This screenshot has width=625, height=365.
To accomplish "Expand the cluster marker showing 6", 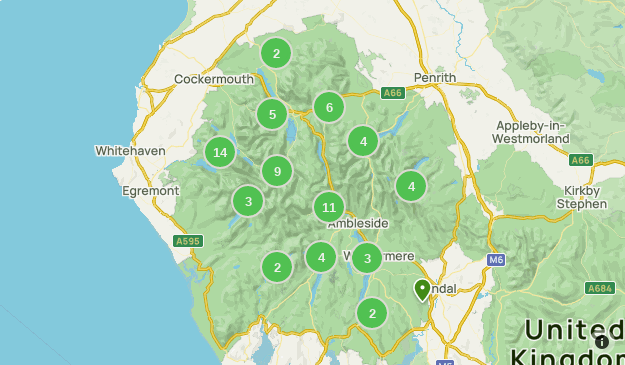I will tap(329, 107).
